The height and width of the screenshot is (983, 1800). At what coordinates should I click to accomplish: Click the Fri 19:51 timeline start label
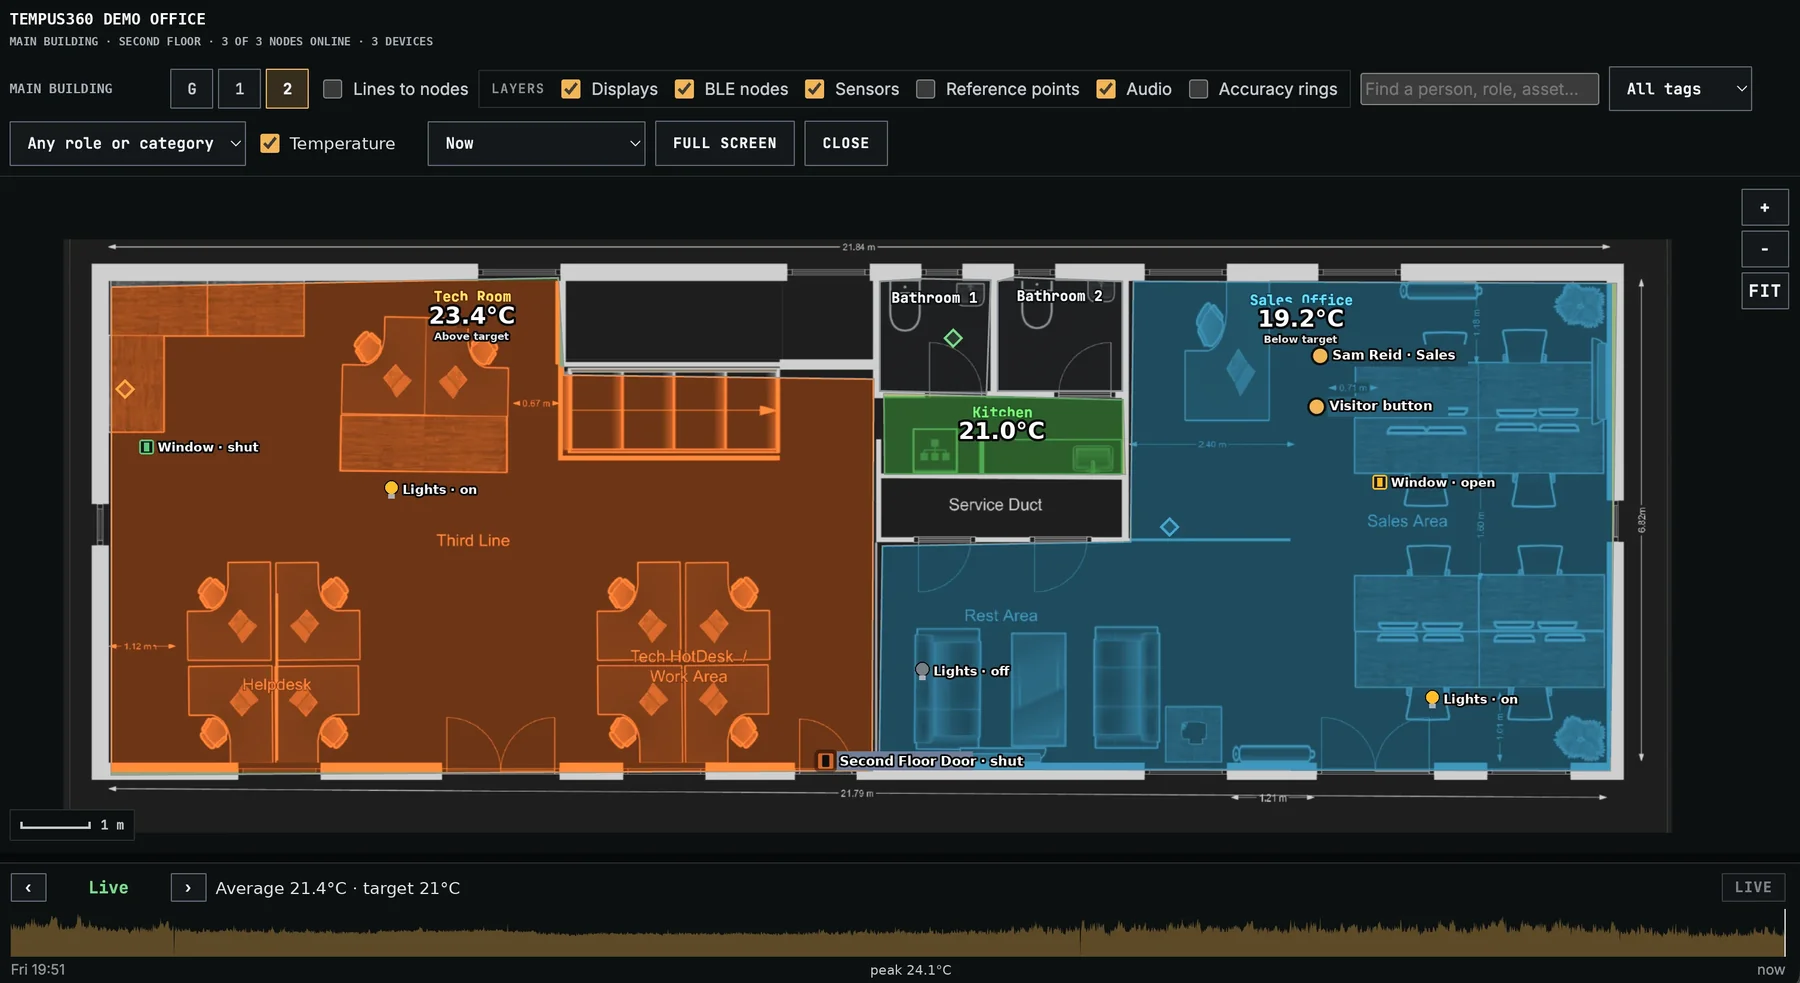pos(38,970)
